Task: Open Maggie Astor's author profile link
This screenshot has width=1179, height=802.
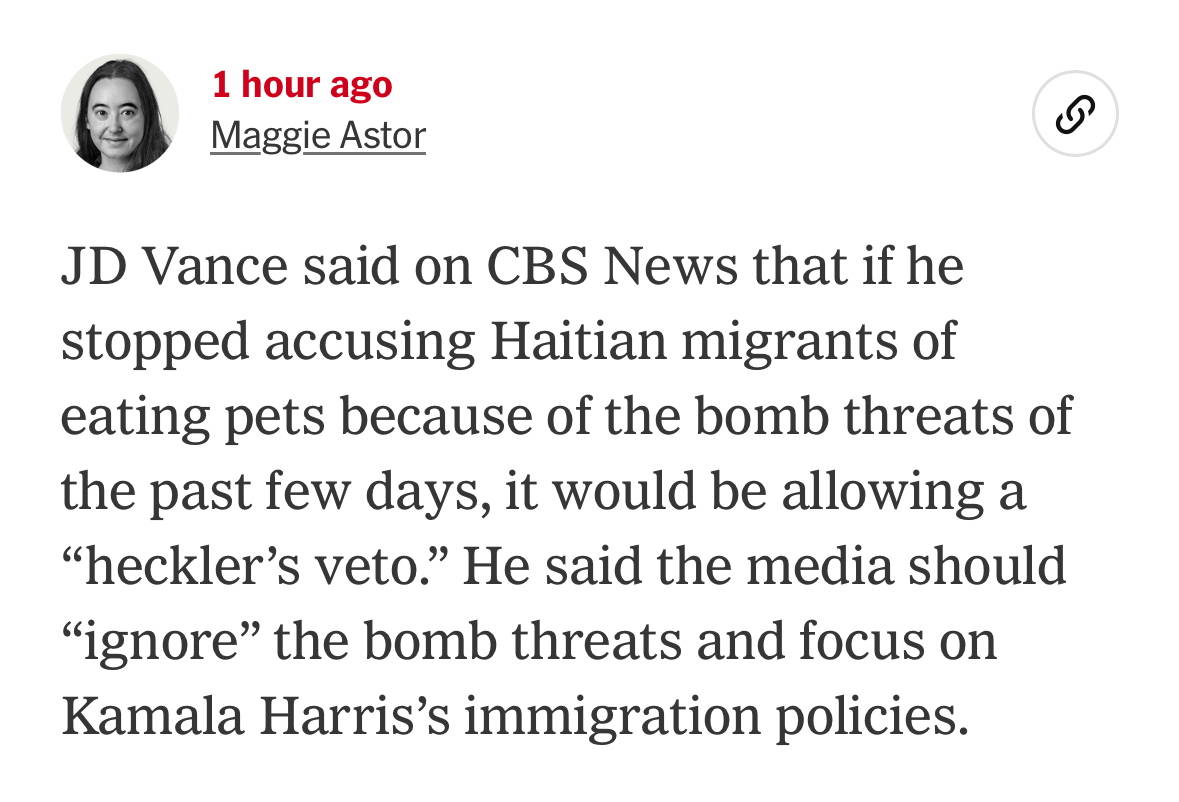Action: [318, 135]
